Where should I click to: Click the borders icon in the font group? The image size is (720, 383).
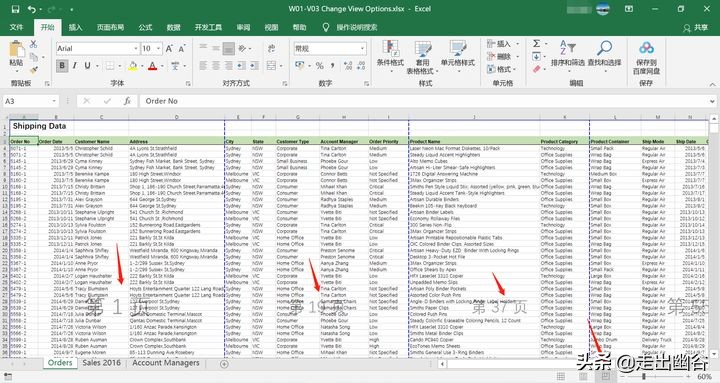pos(110,66)
